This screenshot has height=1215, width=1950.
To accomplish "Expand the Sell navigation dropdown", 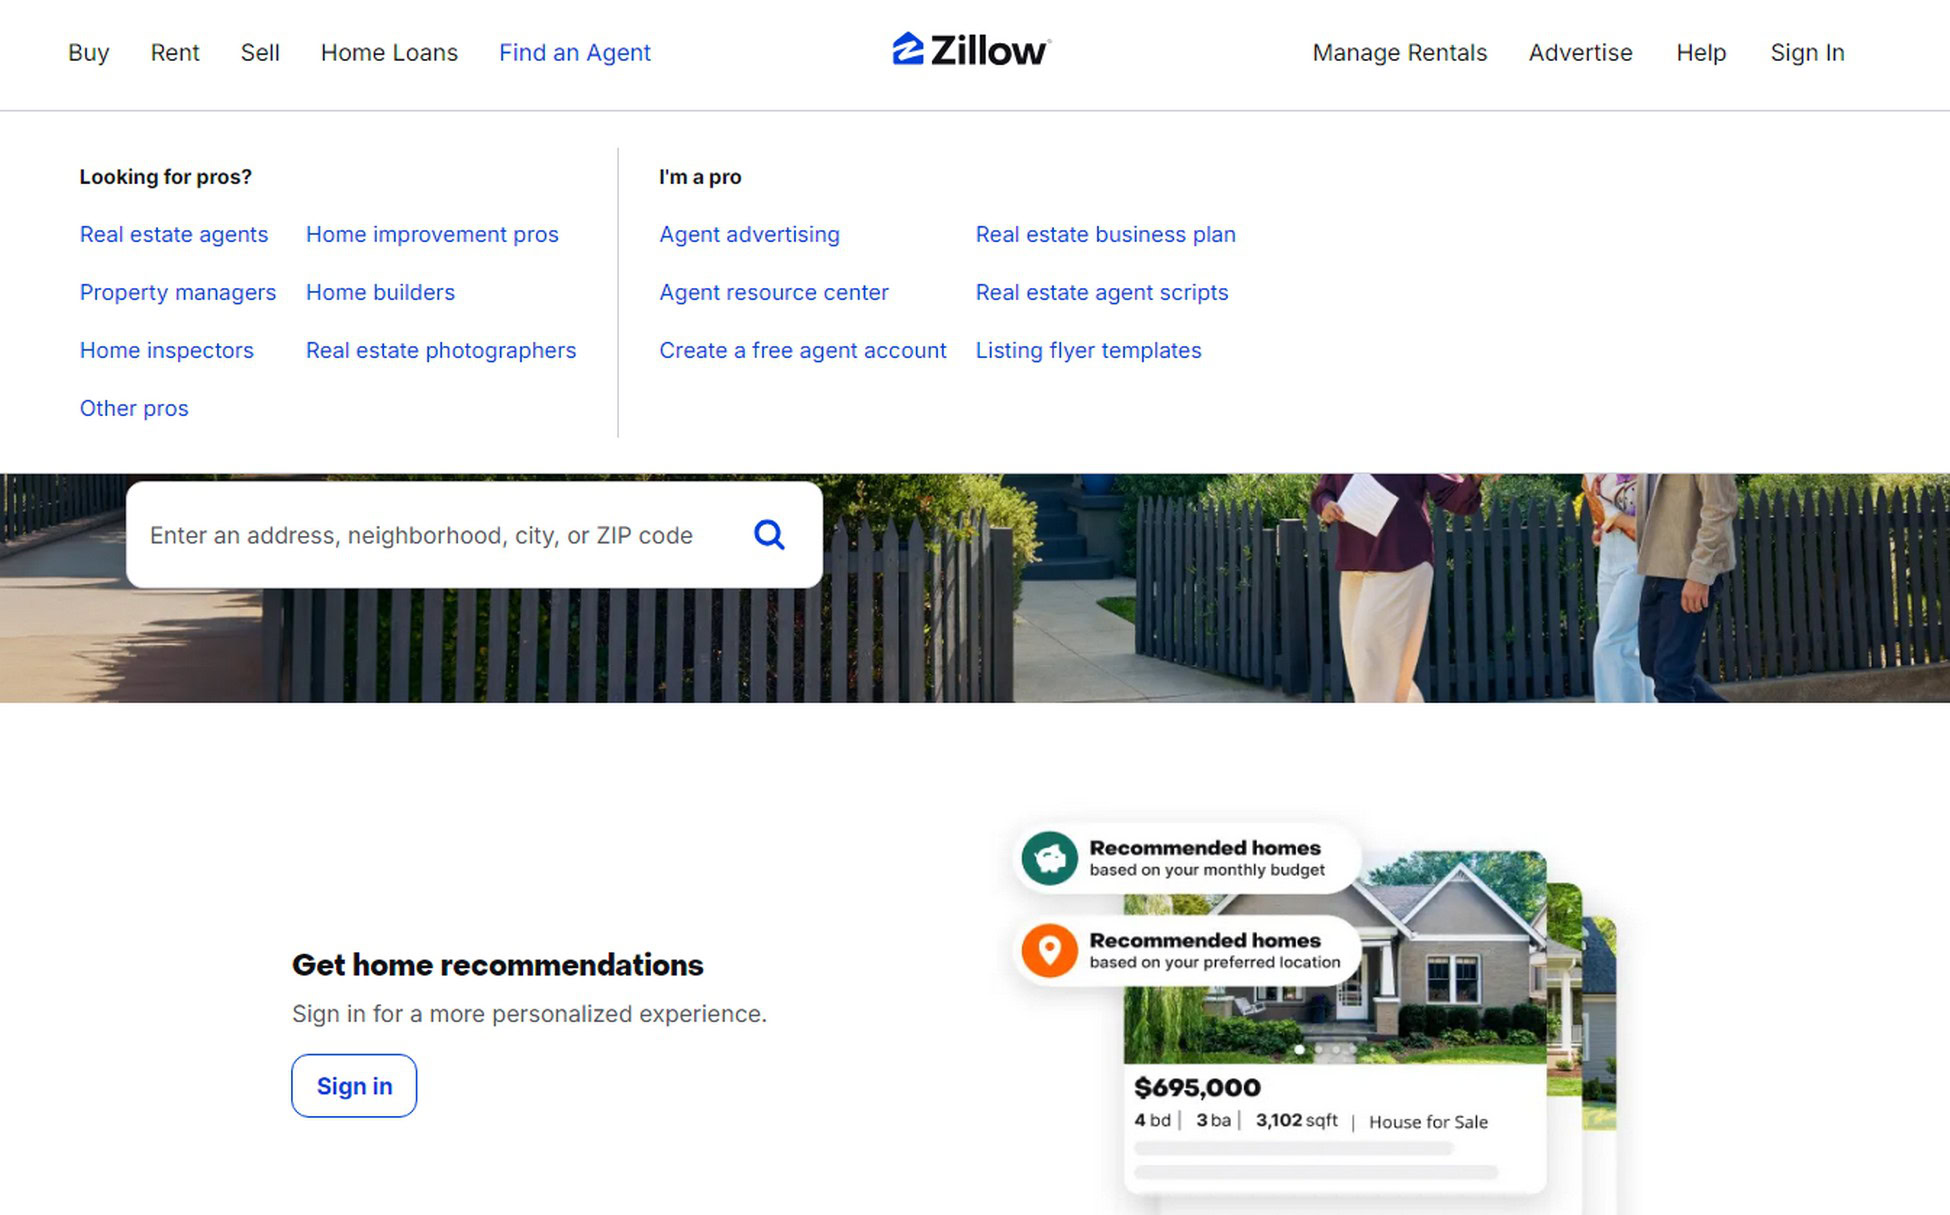I will [259, 52].
